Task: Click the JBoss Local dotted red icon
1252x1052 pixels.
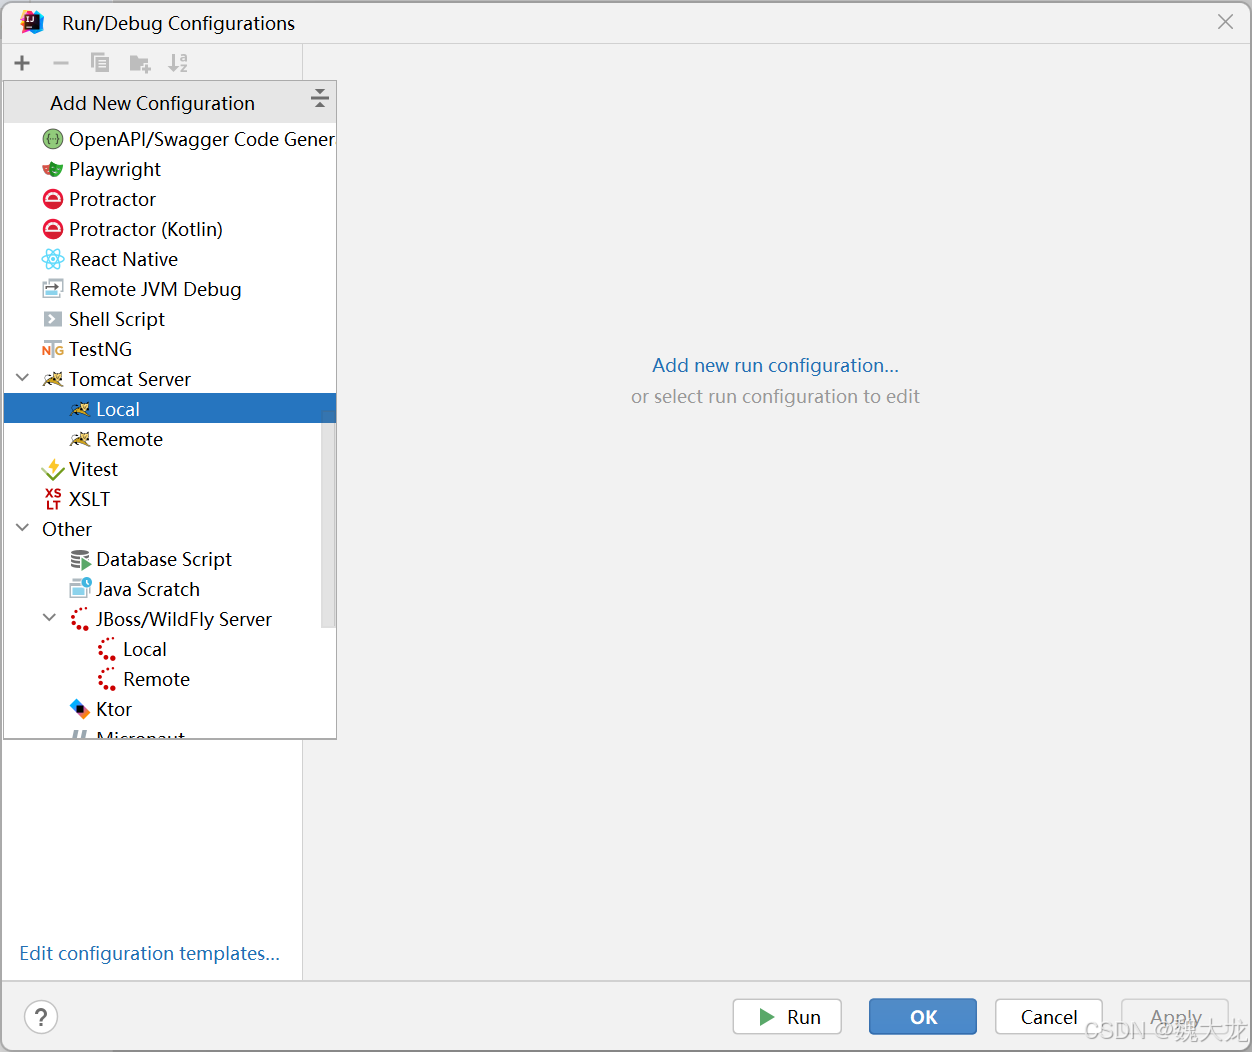Action: coord(107,649)
